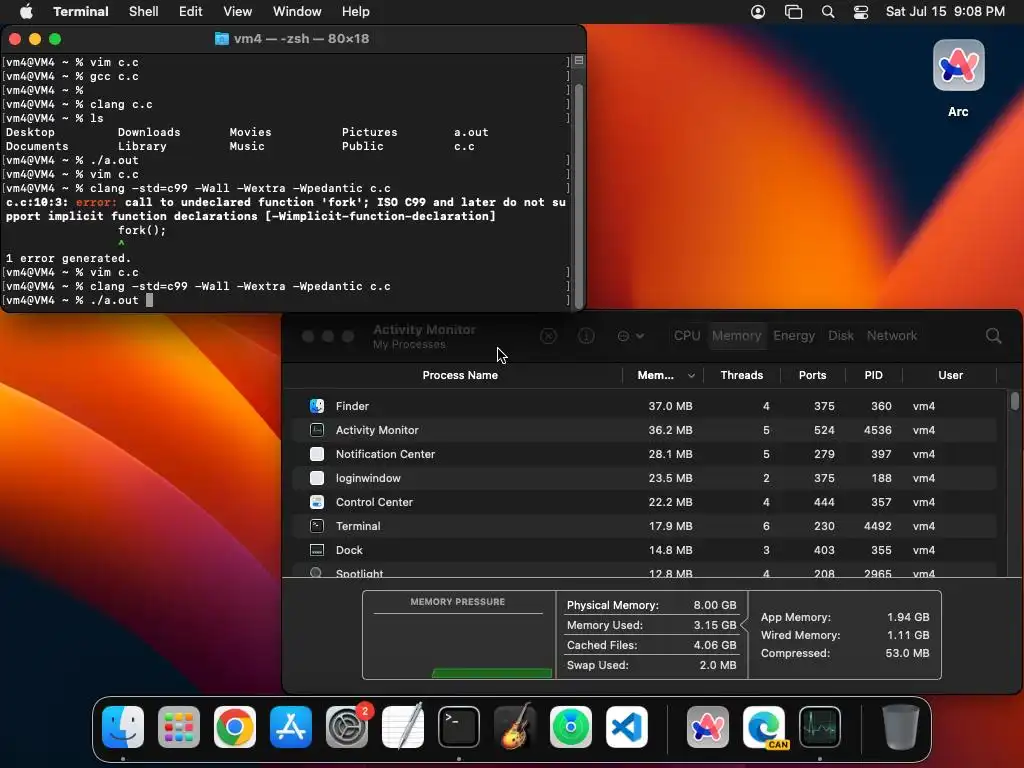This screenshot has width=1024, height=768.
Task: Open System Settings with badge in Dock
Action: pos(347,727)
